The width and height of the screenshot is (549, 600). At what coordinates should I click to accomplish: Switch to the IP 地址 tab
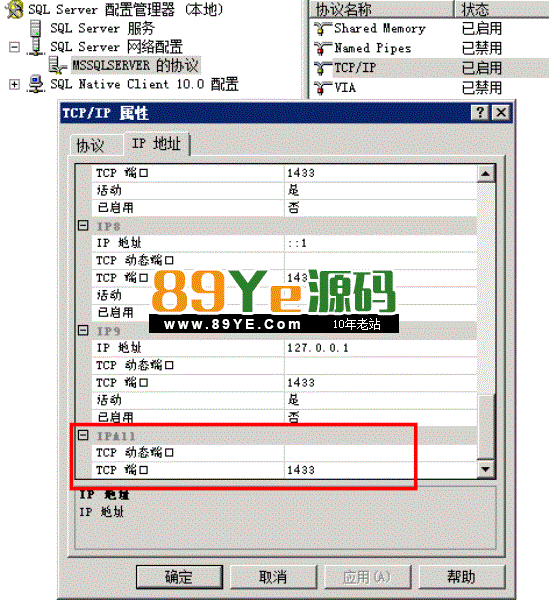(x=156, y=144)
